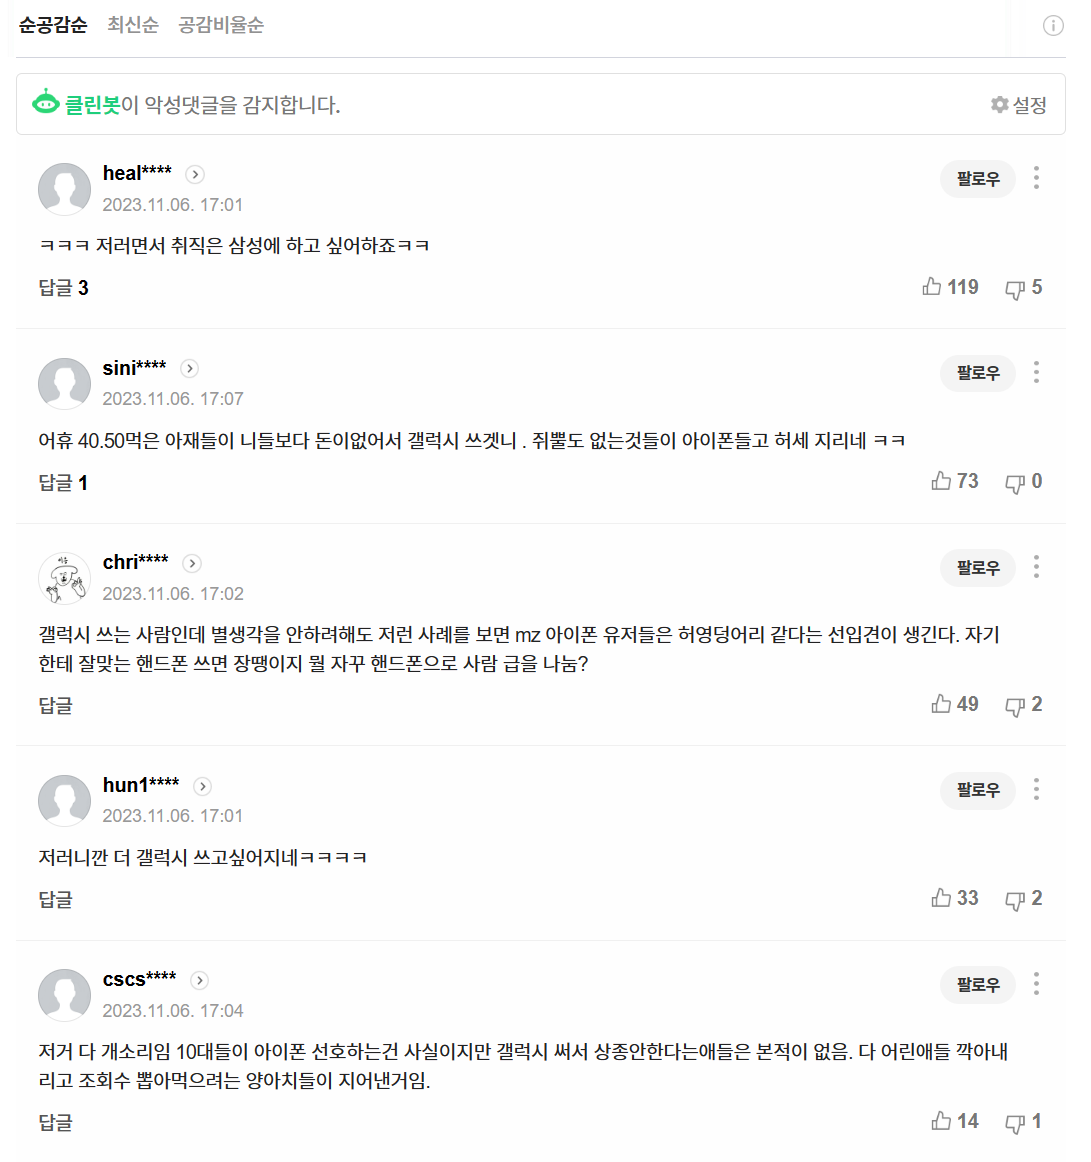Viewport: 1091px width, 1162px height.
Task: Expand 답글 3 replies under heal****
Action: tap(63, 288)
